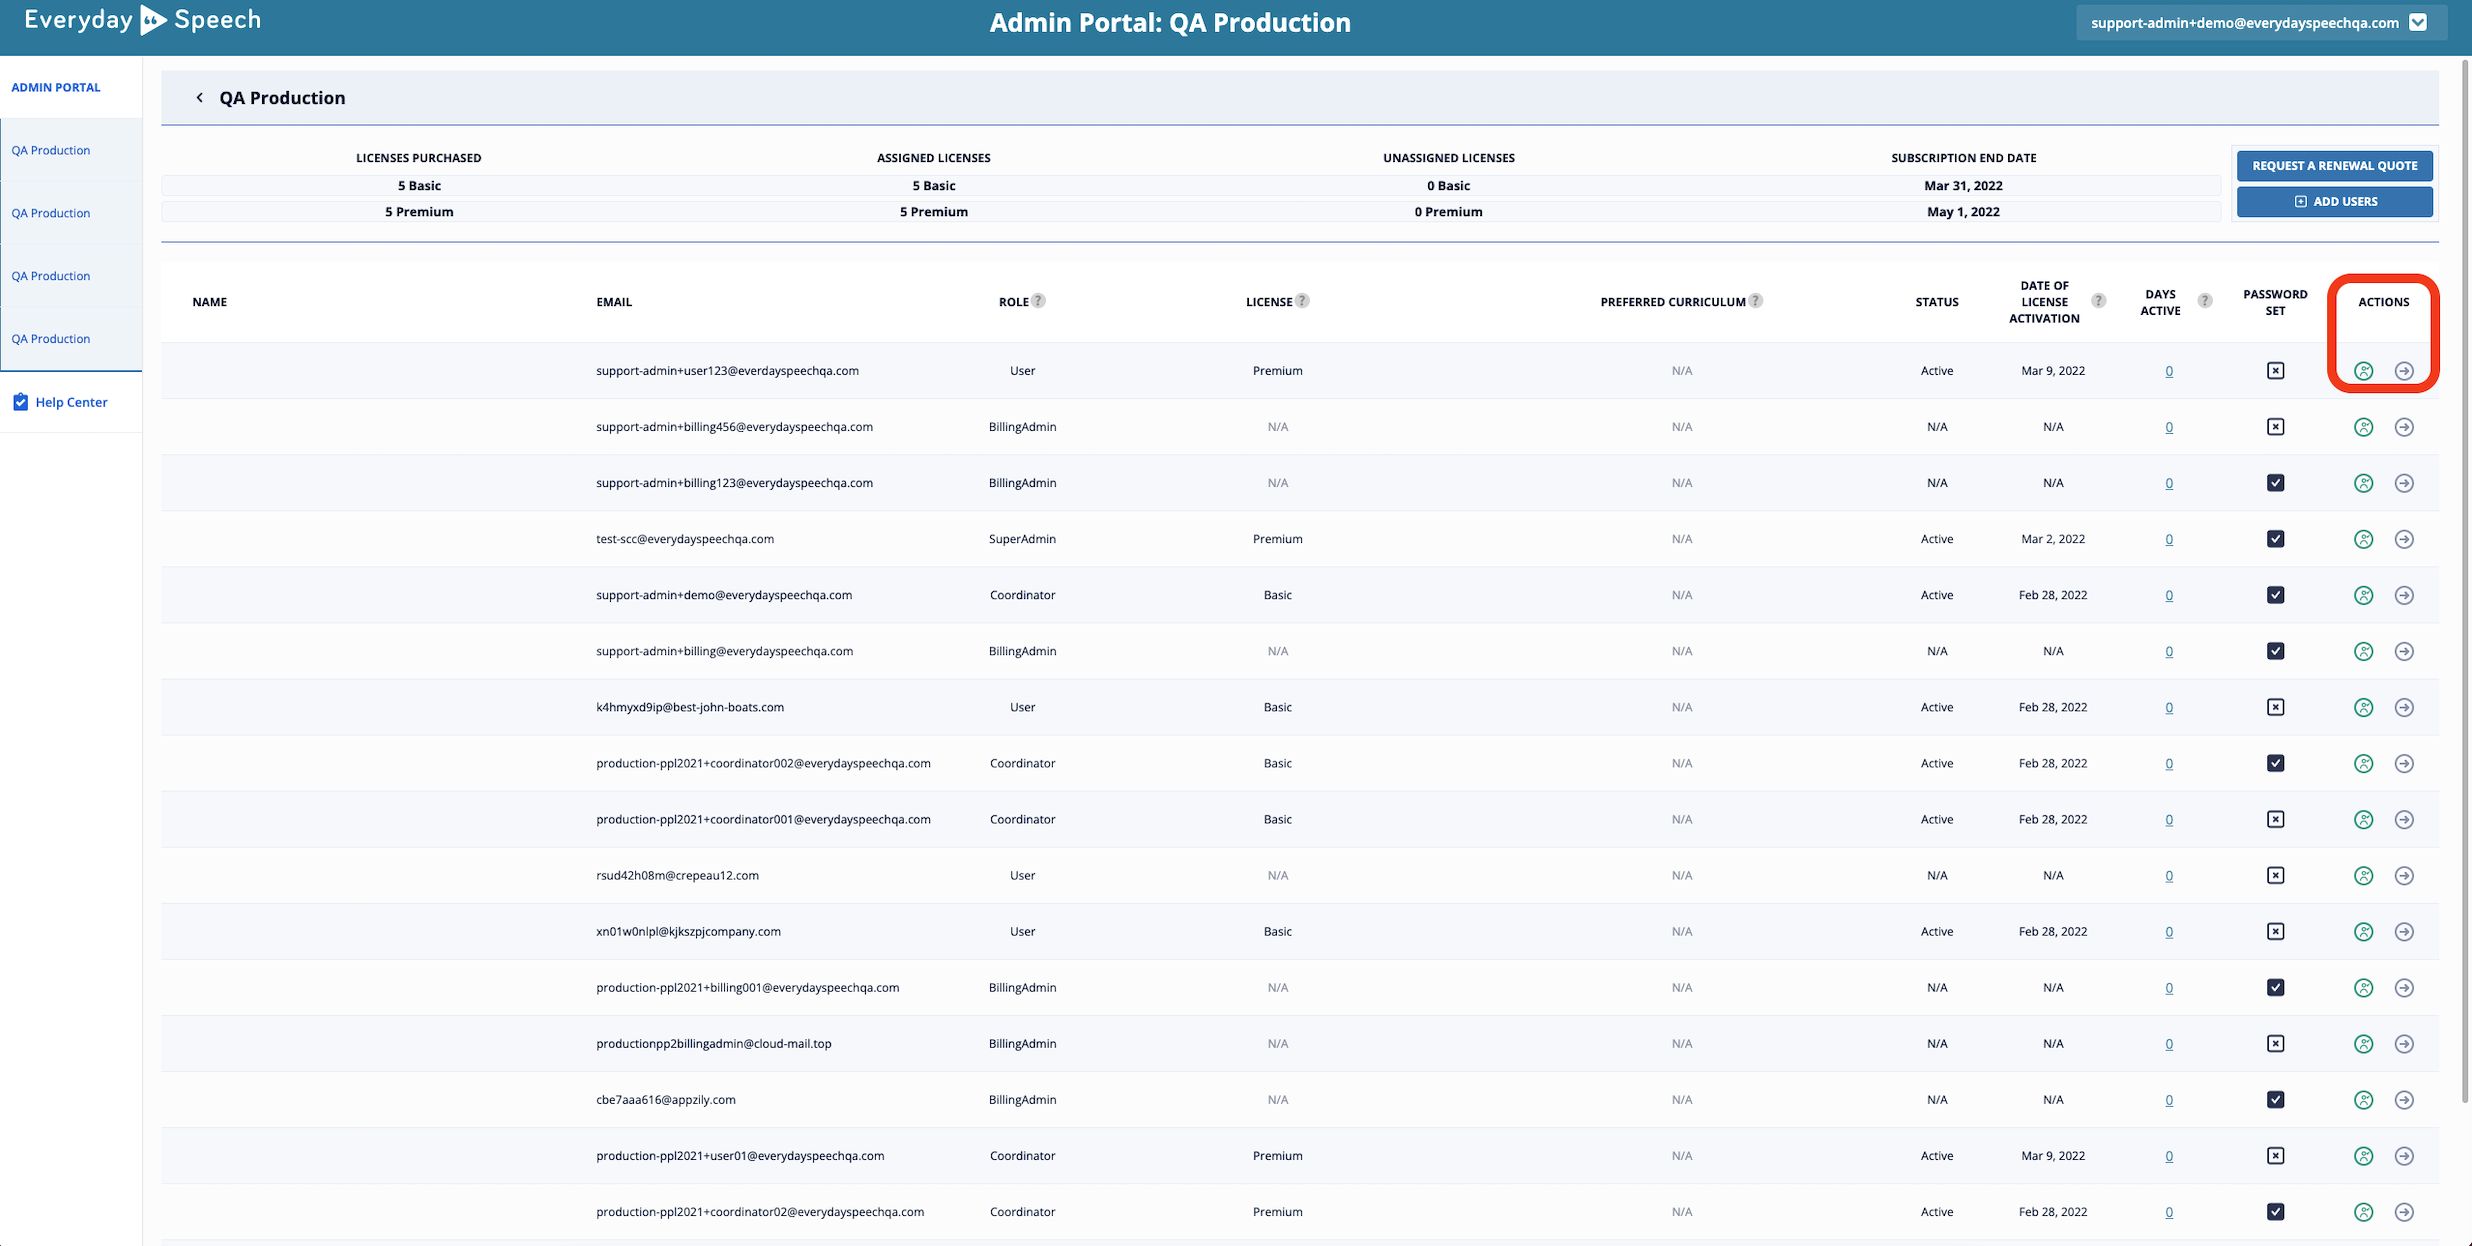The image size is (2472, 1246).
Task: Click subscription end date May 1, 2022
Action: 1963,212
